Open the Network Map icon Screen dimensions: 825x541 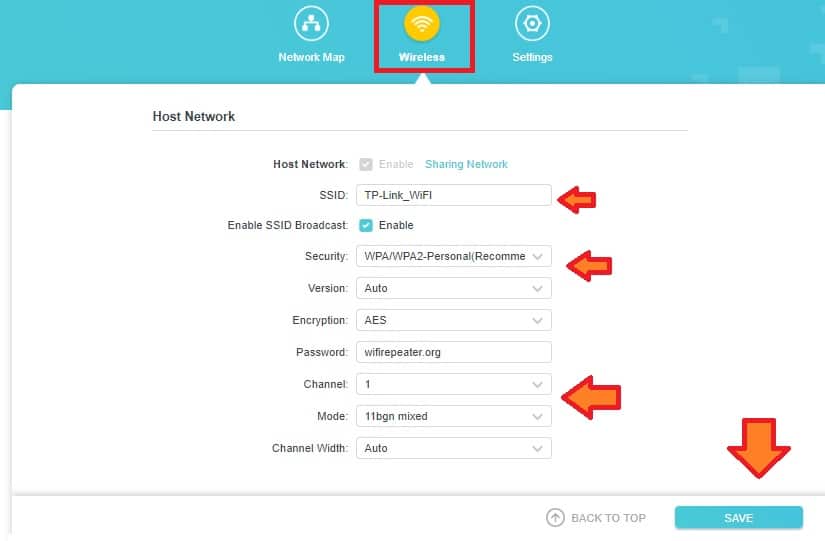[311, 24]
